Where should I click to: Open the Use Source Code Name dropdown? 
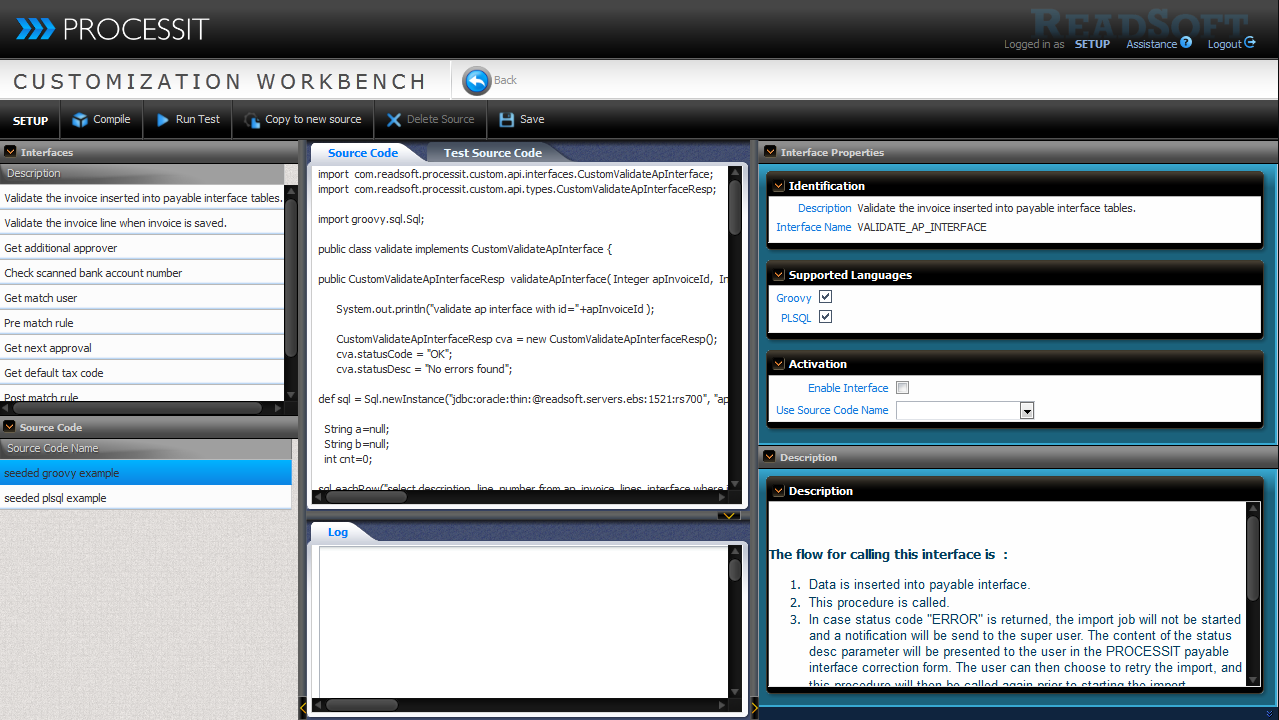(x=1026, y=411)
